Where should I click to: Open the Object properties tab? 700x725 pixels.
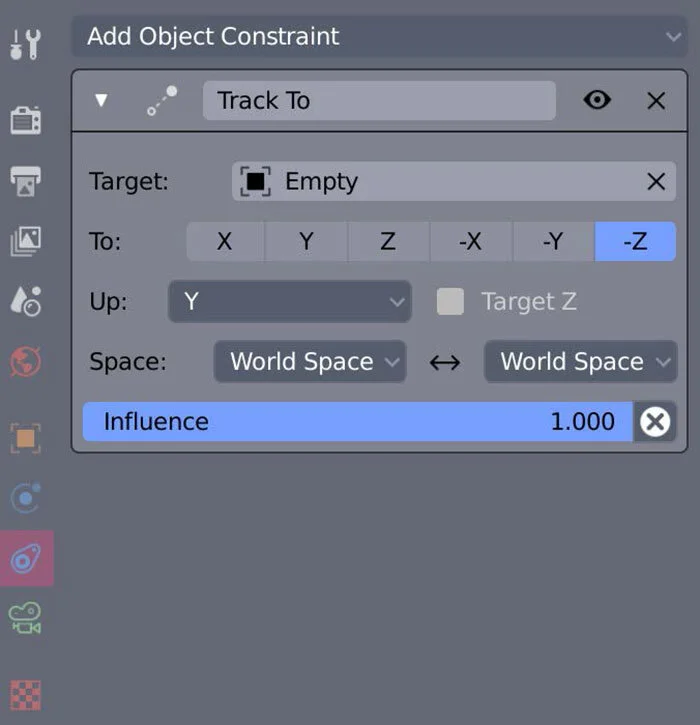pyautogui.click(x=25, y=438)
